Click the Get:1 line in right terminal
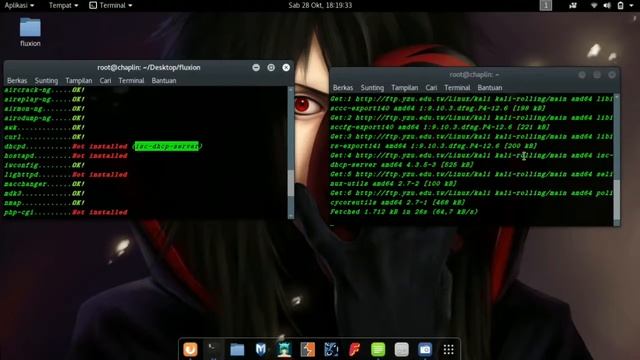 471,99
